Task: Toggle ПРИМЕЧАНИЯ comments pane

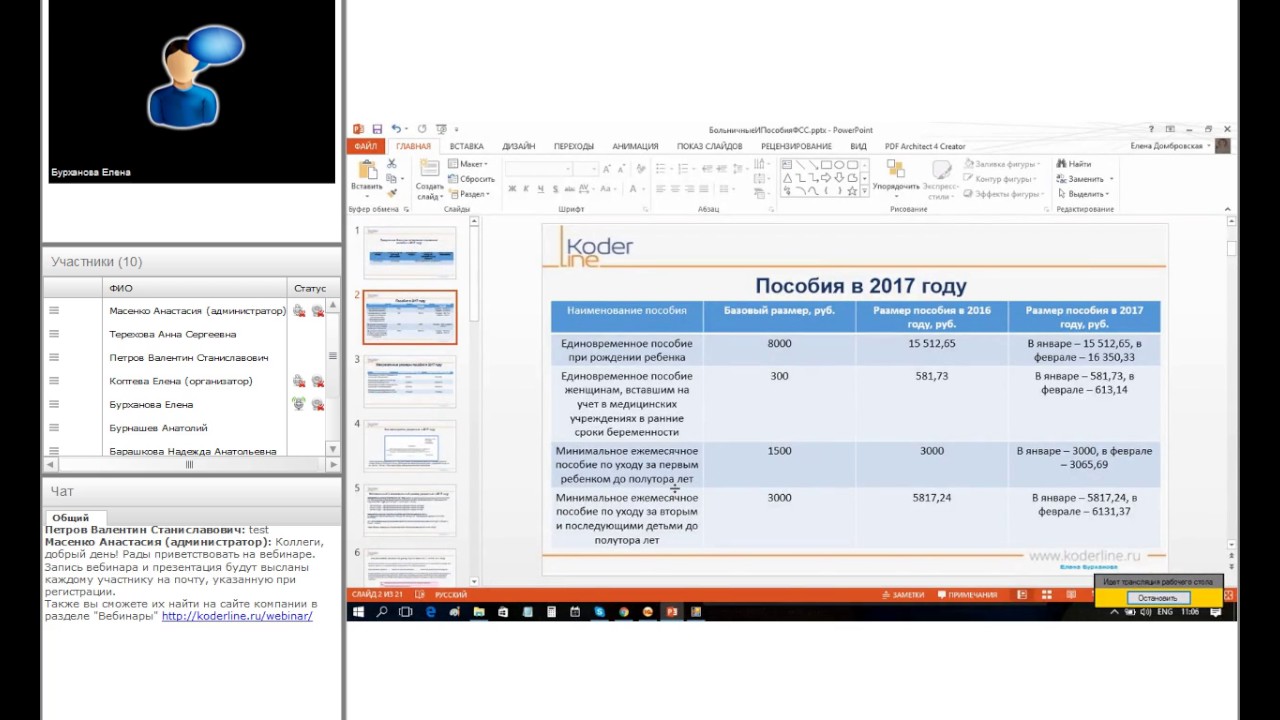Action: [x=967, y=594]
